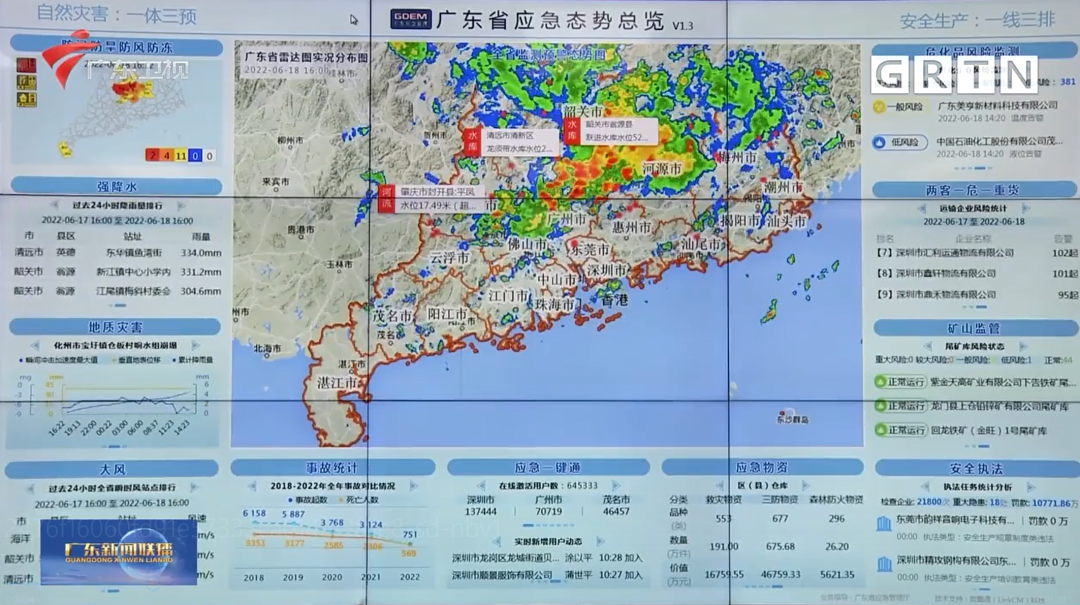Viewport: 1080px width, 605px height.
Task: Open the 事故统计 panel header
Action: point(332,468)
